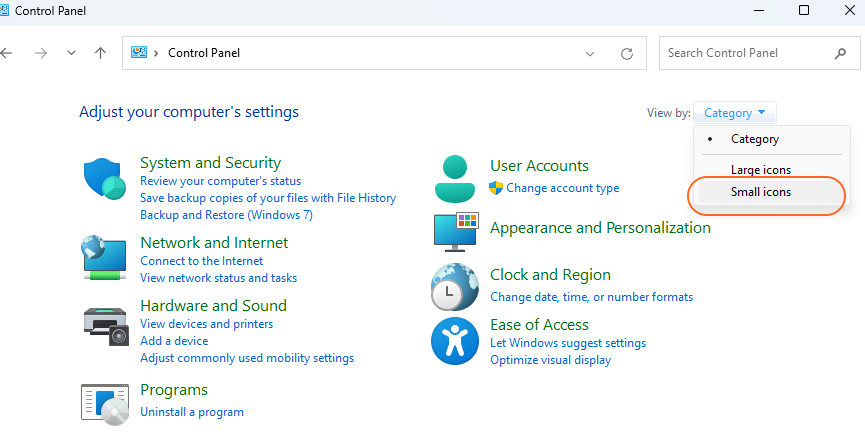
Task: Click the search magnifier icon
Action: (840, 53)
